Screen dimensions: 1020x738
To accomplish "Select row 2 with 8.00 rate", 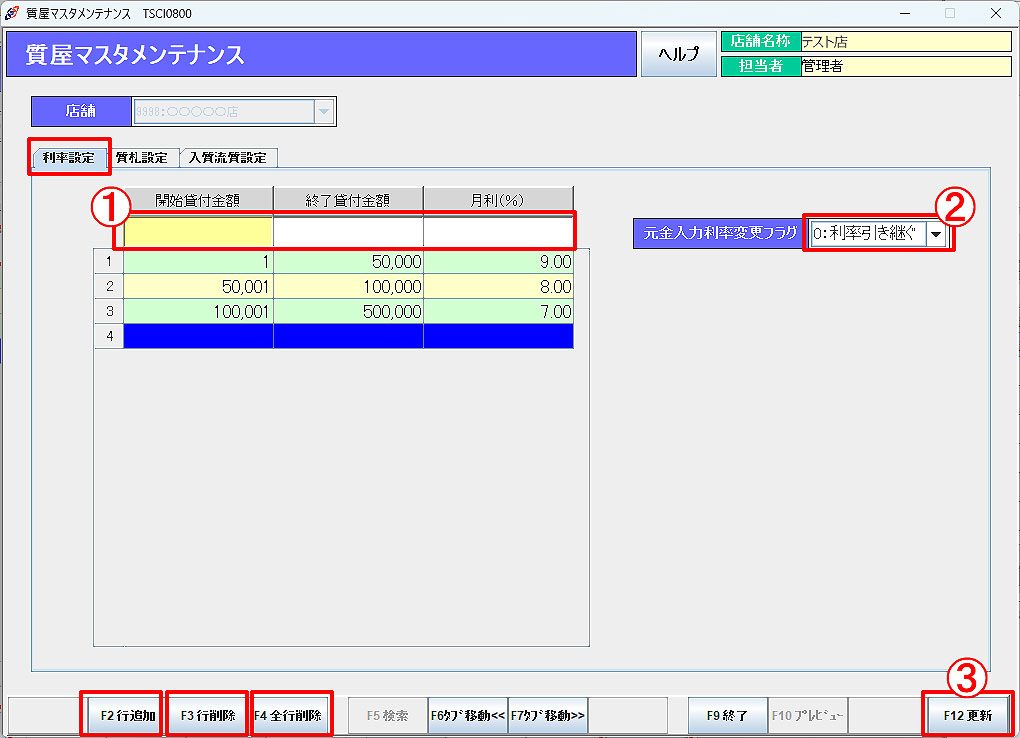I will pyautogui.click(x=348, y=287).
